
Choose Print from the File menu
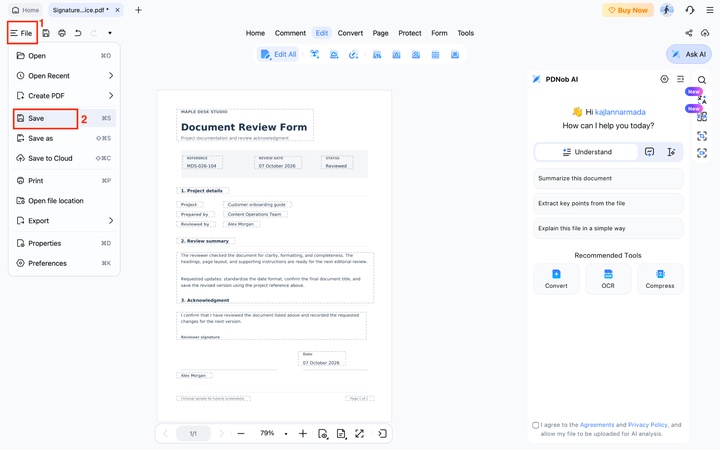click(x=64, y=180)
